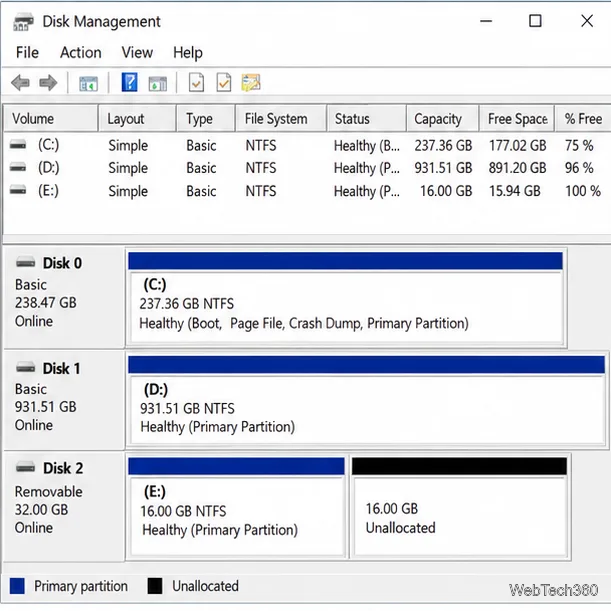Click free space value 15.94 GB
This screenshot has width=611, height=611.
(x=515, y=191)
